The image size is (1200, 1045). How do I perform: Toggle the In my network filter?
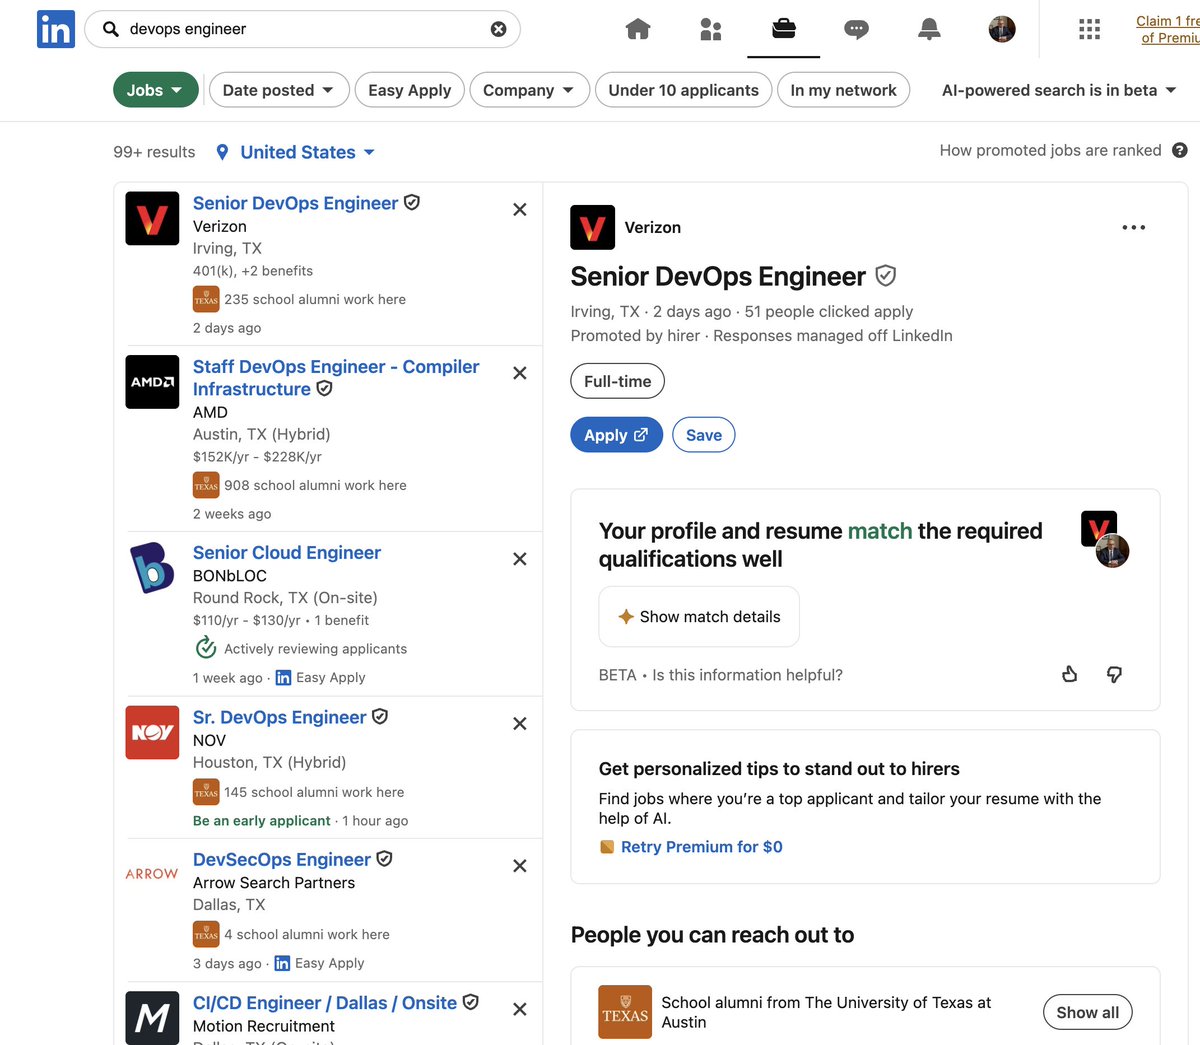(843, 90)
